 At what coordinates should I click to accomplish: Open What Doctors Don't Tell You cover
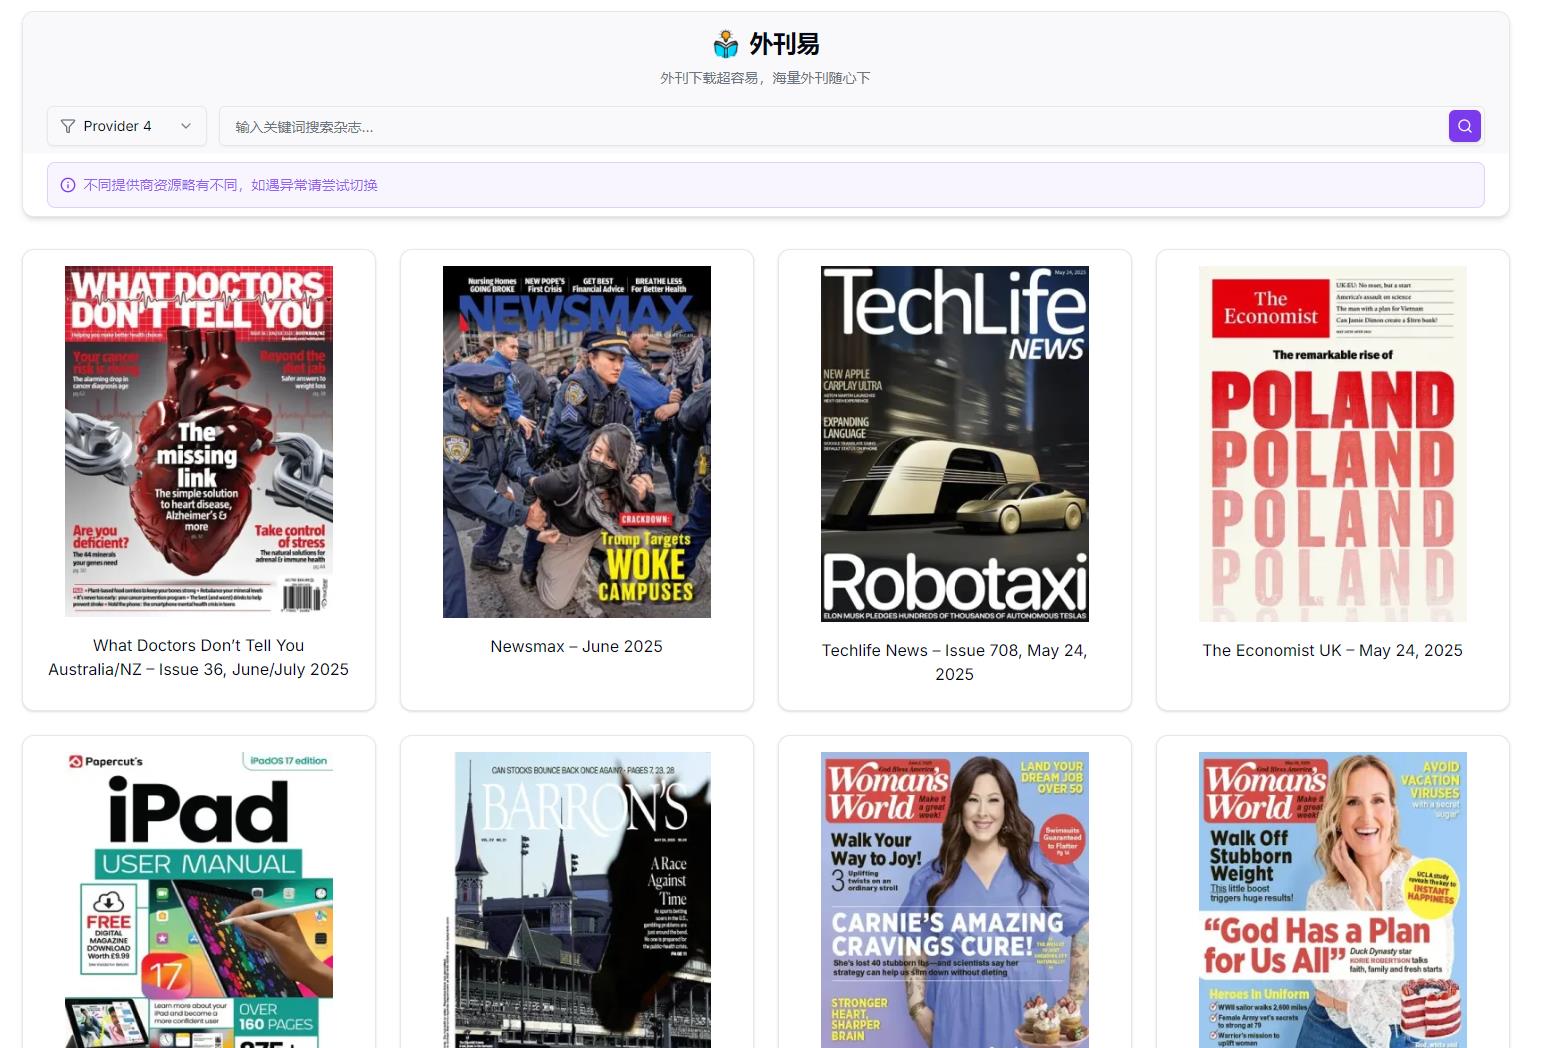click(199, 441)
